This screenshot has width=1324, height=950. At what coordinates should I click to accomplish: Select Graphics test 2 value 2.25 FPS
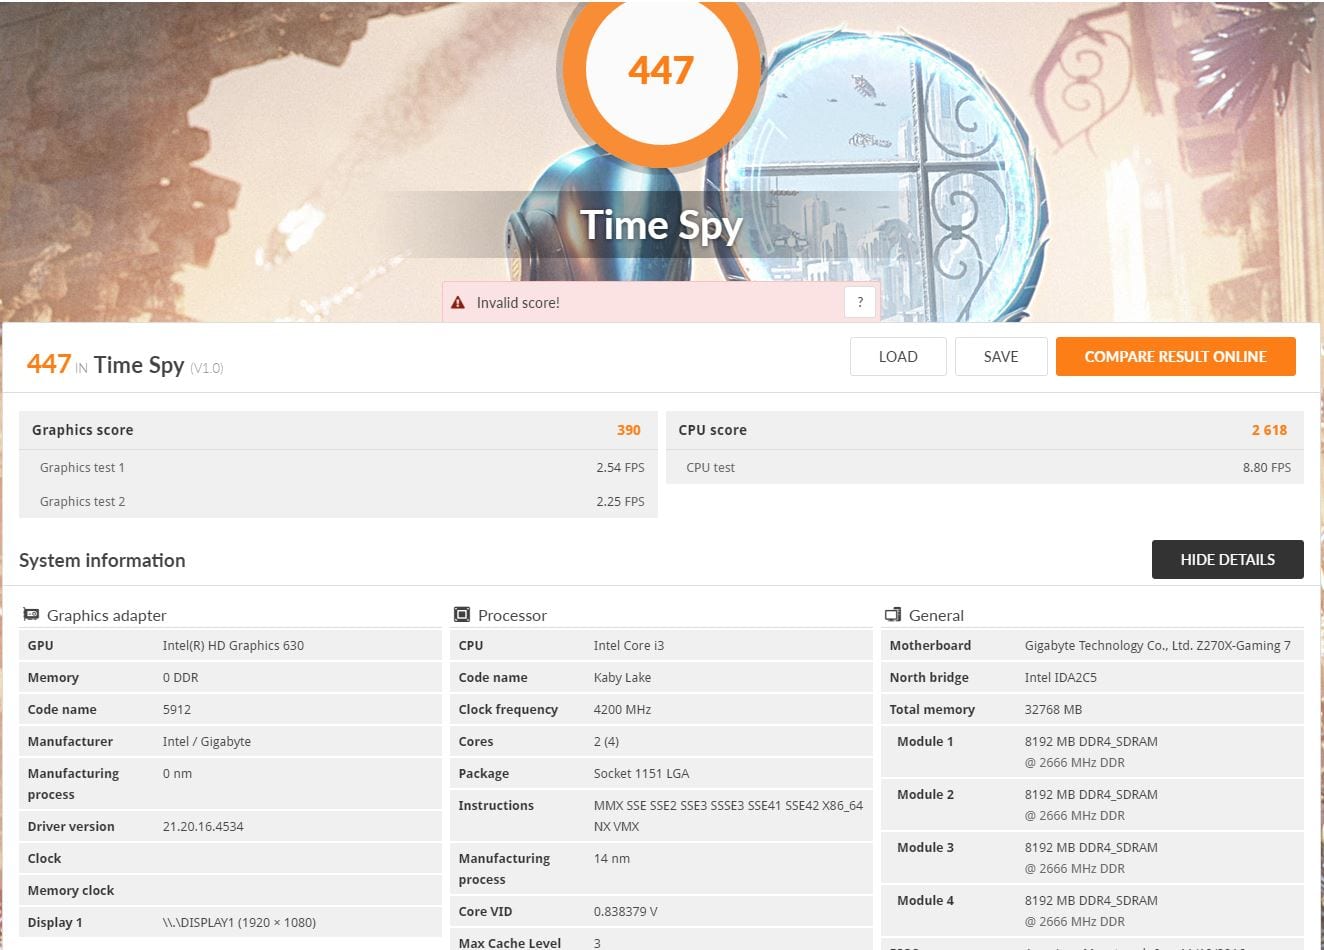coord(620,501)
